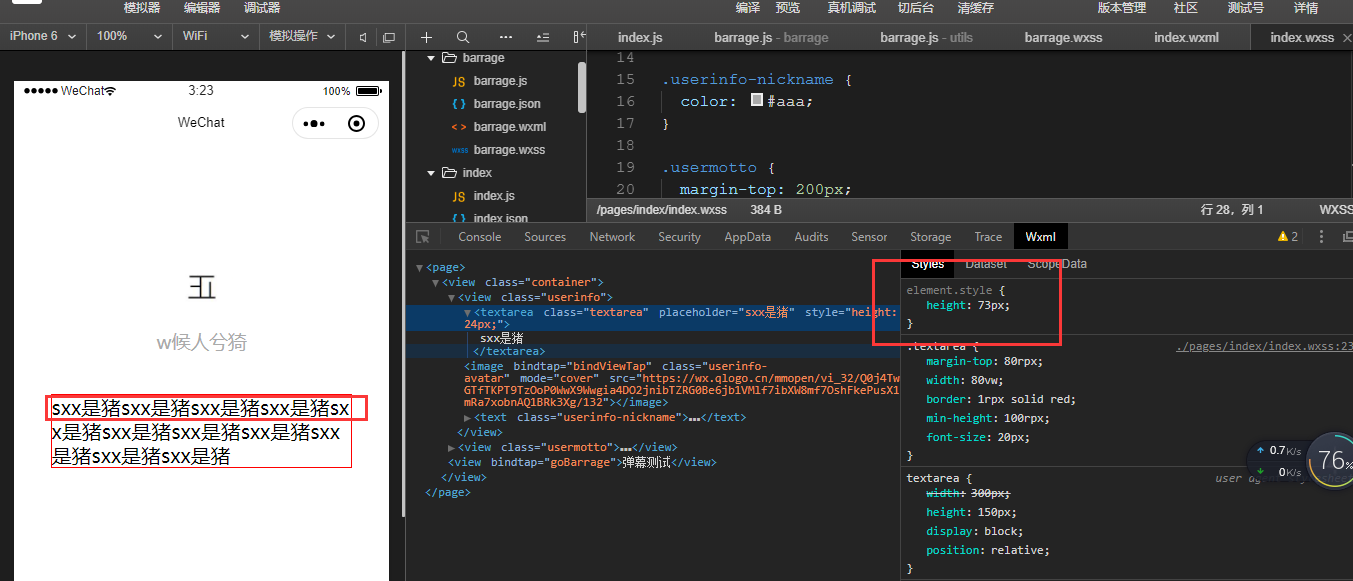Open the more options (...) icon

point(505,35)
